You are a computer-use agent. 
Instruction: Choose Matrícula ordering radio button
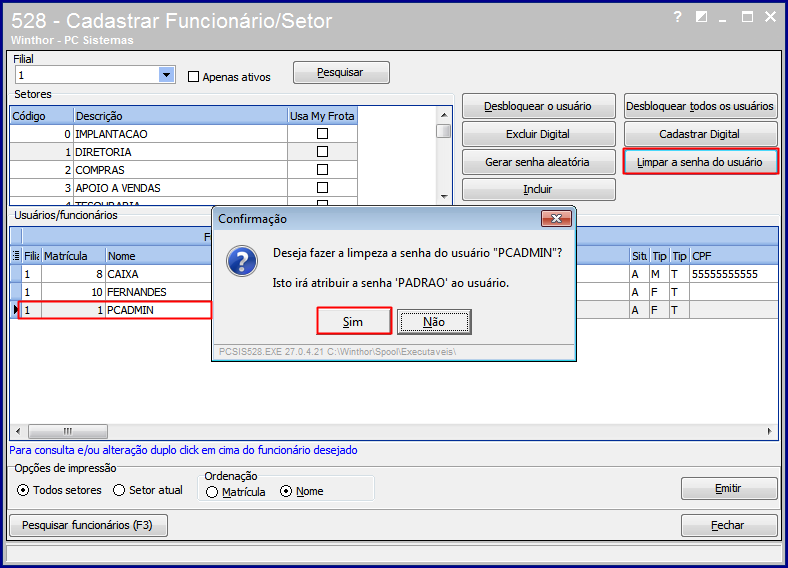coord(212,492)
